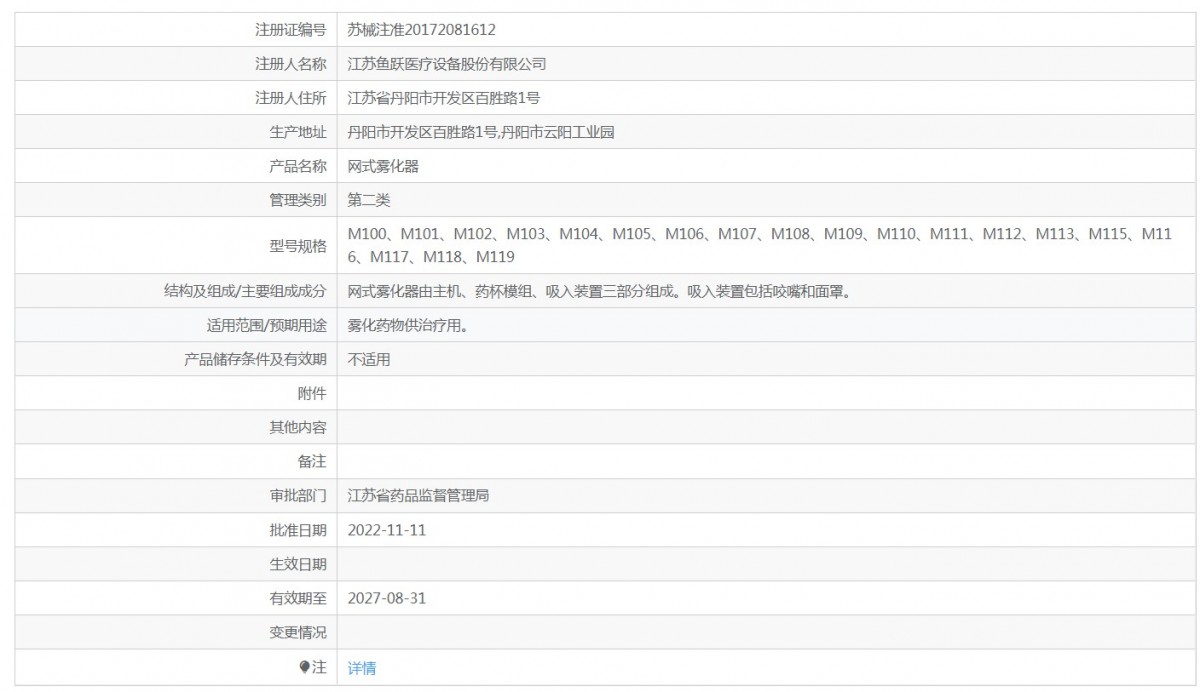Screen dimensions: 1200x692
Task: Click the 管理类别 label
Action: click(x=298, y=200)
